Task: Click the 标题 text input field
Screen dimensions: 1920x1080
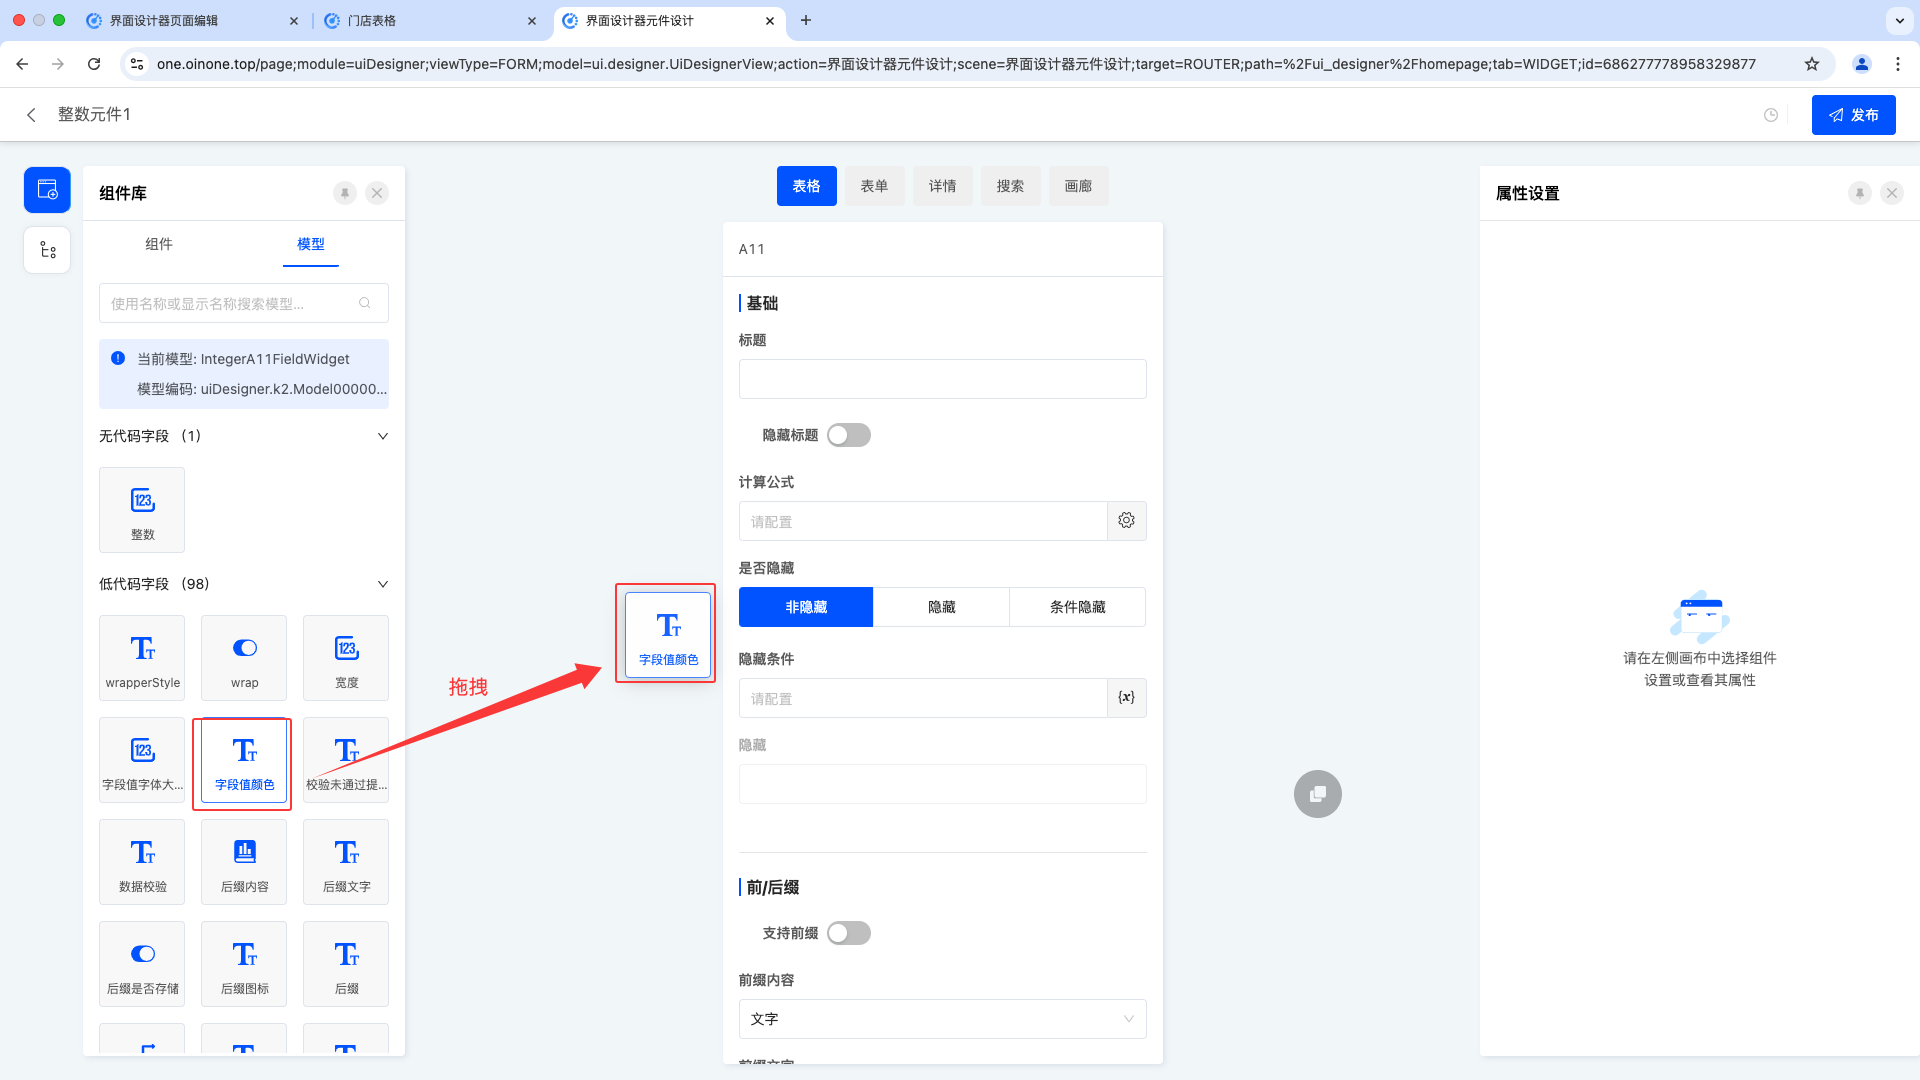Action: pos(942,379)
